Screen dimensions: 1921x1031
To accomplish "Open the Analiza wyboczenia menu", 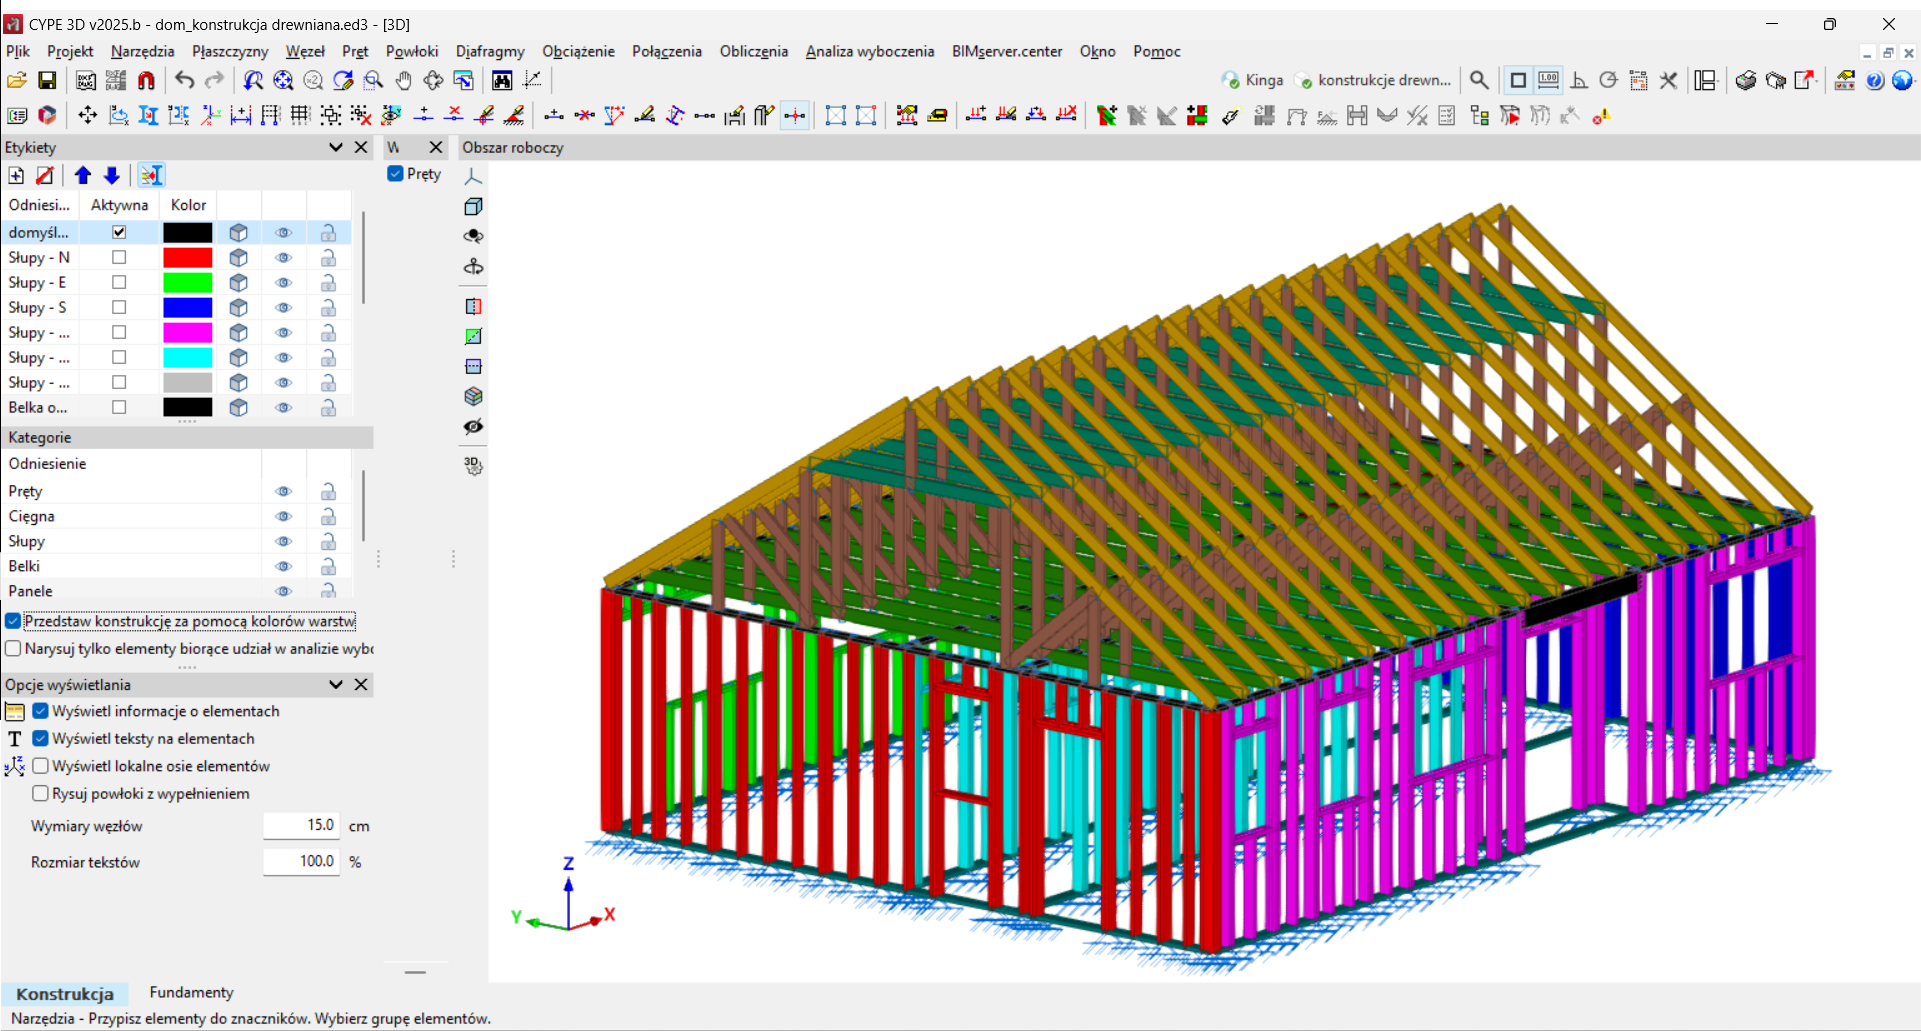I will click(869, 52).
